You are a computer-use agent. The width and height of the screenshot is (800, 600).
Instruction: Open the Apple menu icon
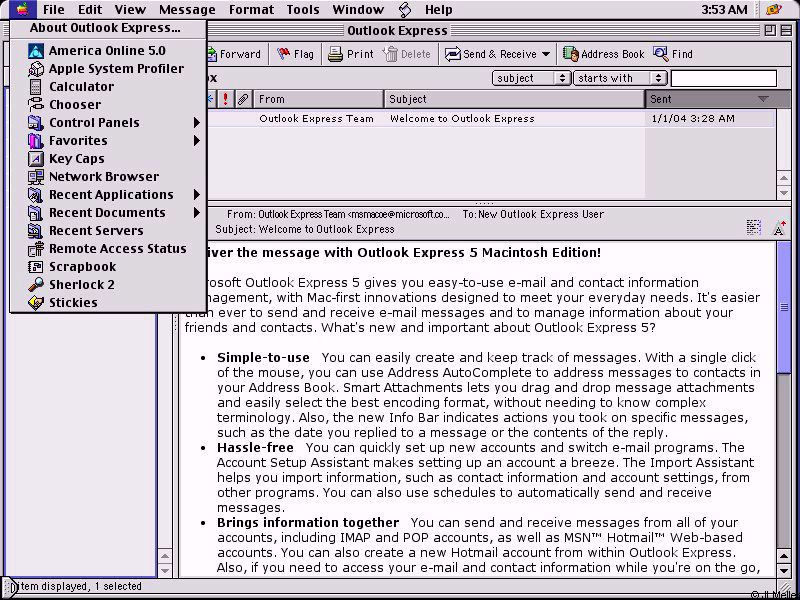tap(22, 9)
